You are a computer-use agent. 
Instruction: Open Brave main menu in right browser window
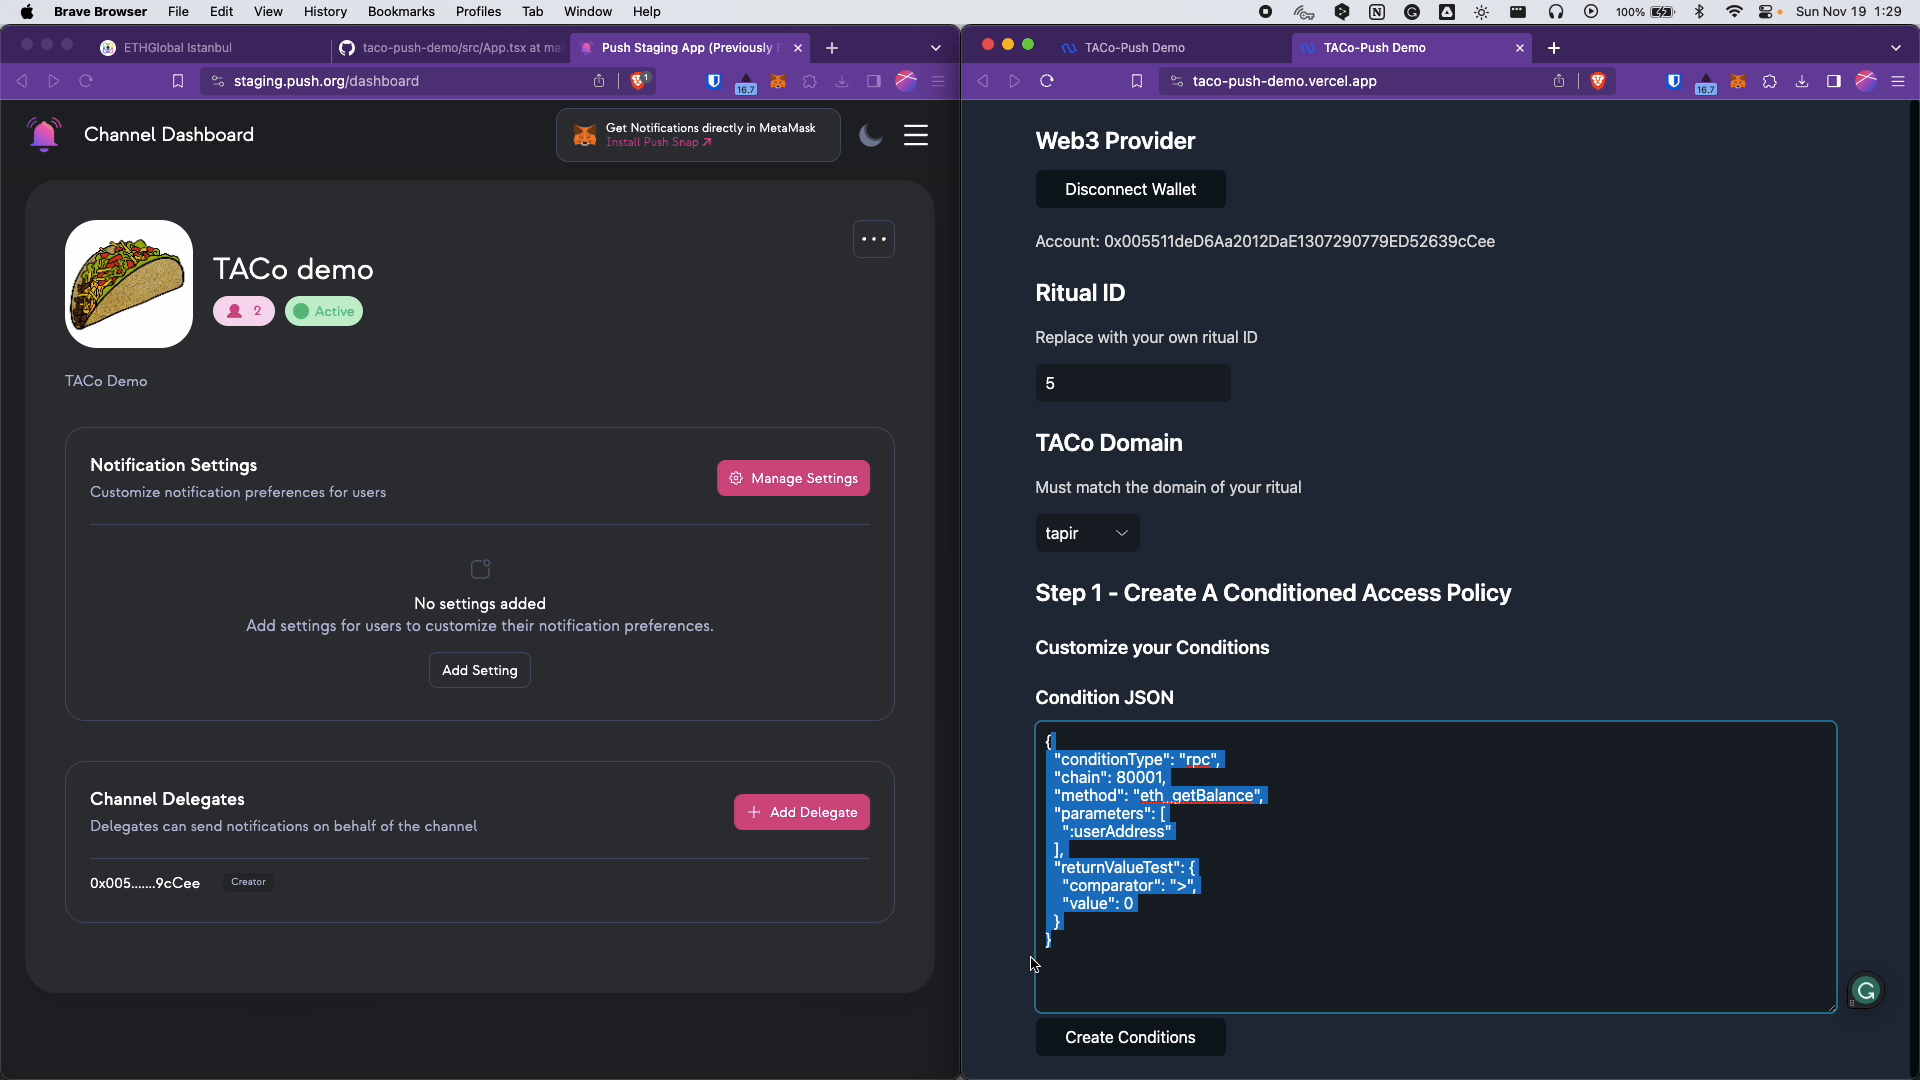point(1898,81)
